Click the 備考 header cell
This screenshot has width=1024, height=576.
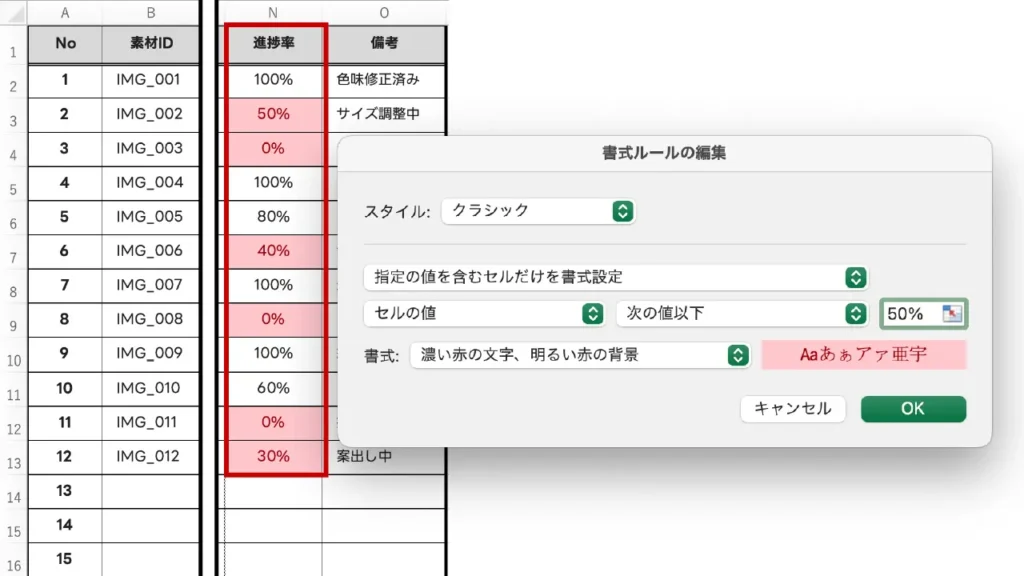point(384,44)
